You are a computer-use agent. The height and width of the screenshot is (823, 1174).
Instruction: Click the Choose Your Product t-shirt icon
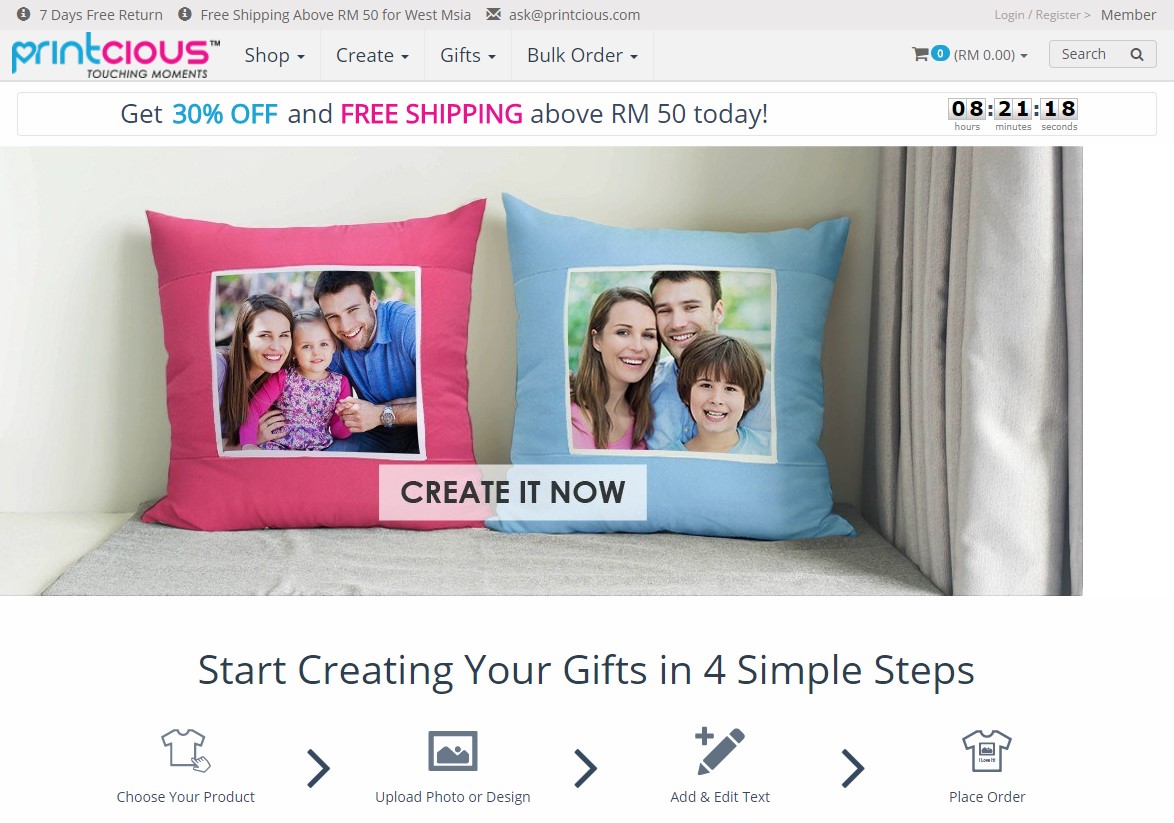point(186,750)
